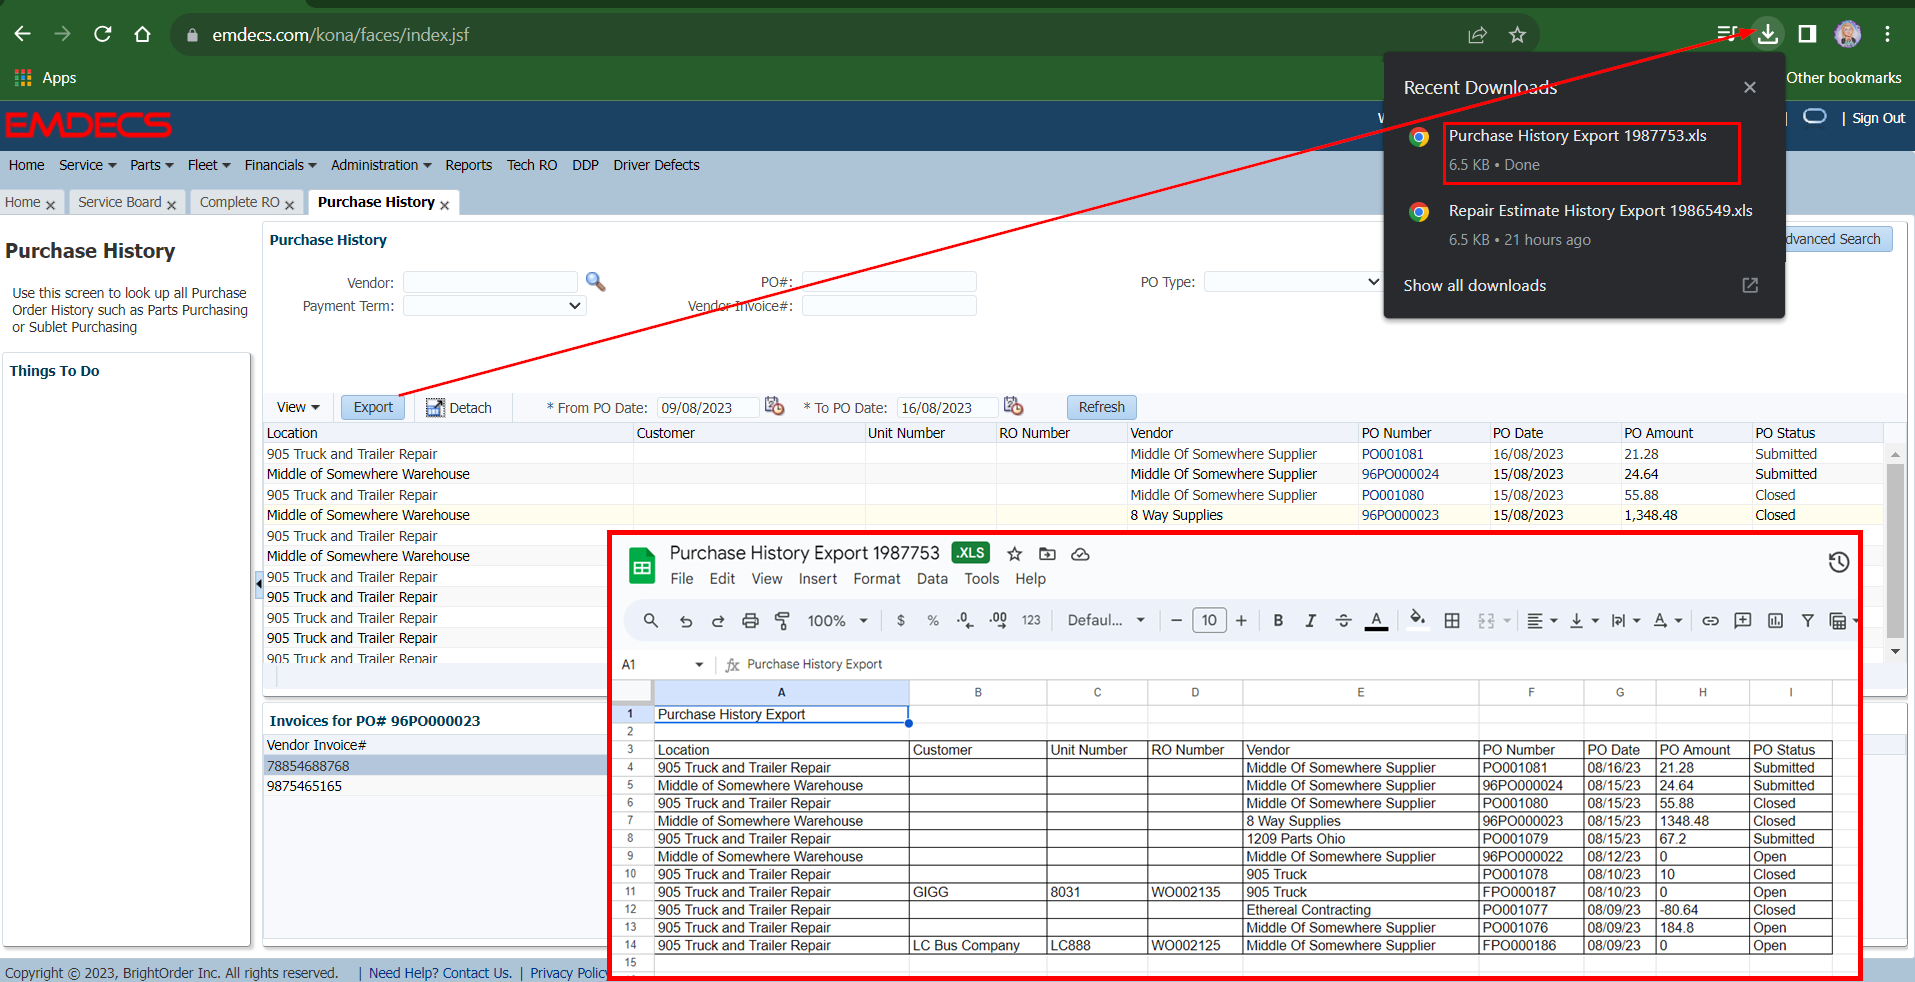Screen dimensions: 1915x982
Task: Open the cell fill color picker
Action: point(1418,619)
